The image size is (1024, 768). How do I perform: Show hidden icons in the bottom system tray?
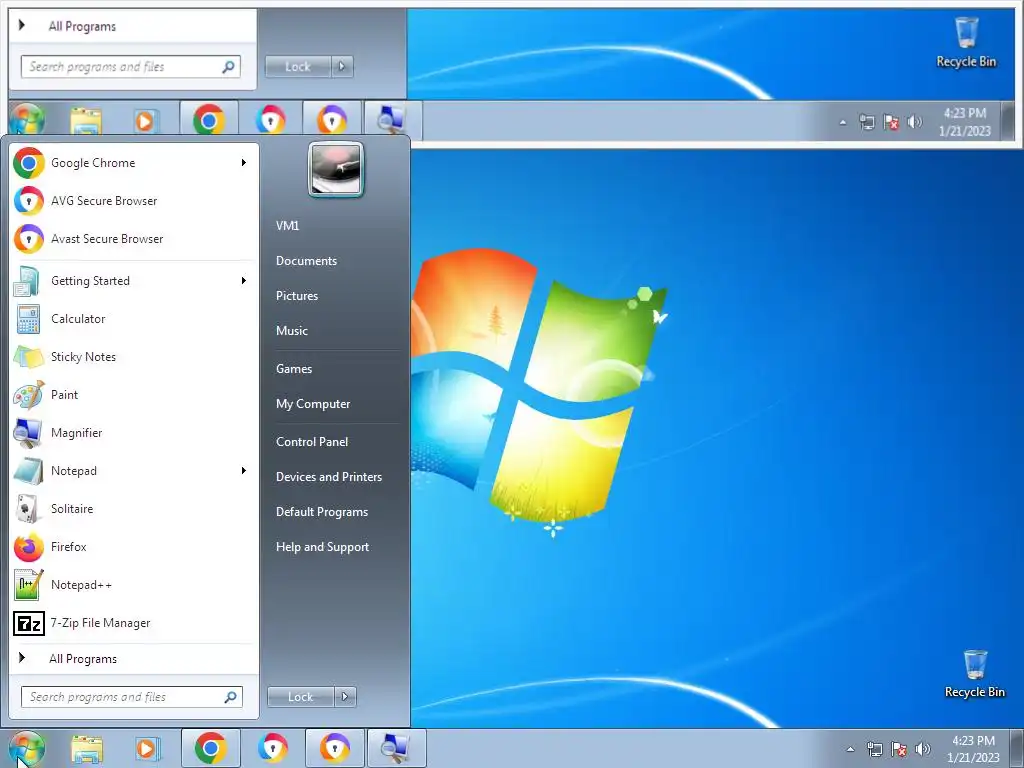[x=850, y=749]
